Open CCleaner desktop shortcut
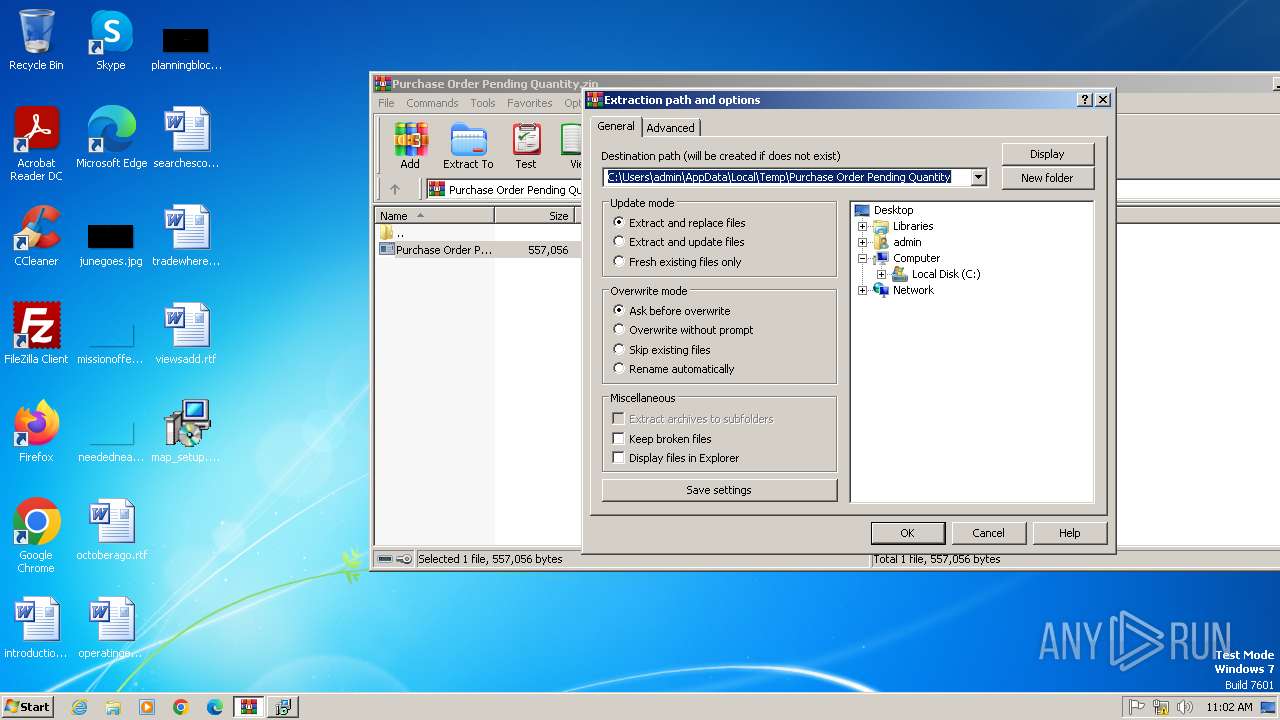Screen dimensions: 1280x720 pyautogui.click(x=36, y=236)
